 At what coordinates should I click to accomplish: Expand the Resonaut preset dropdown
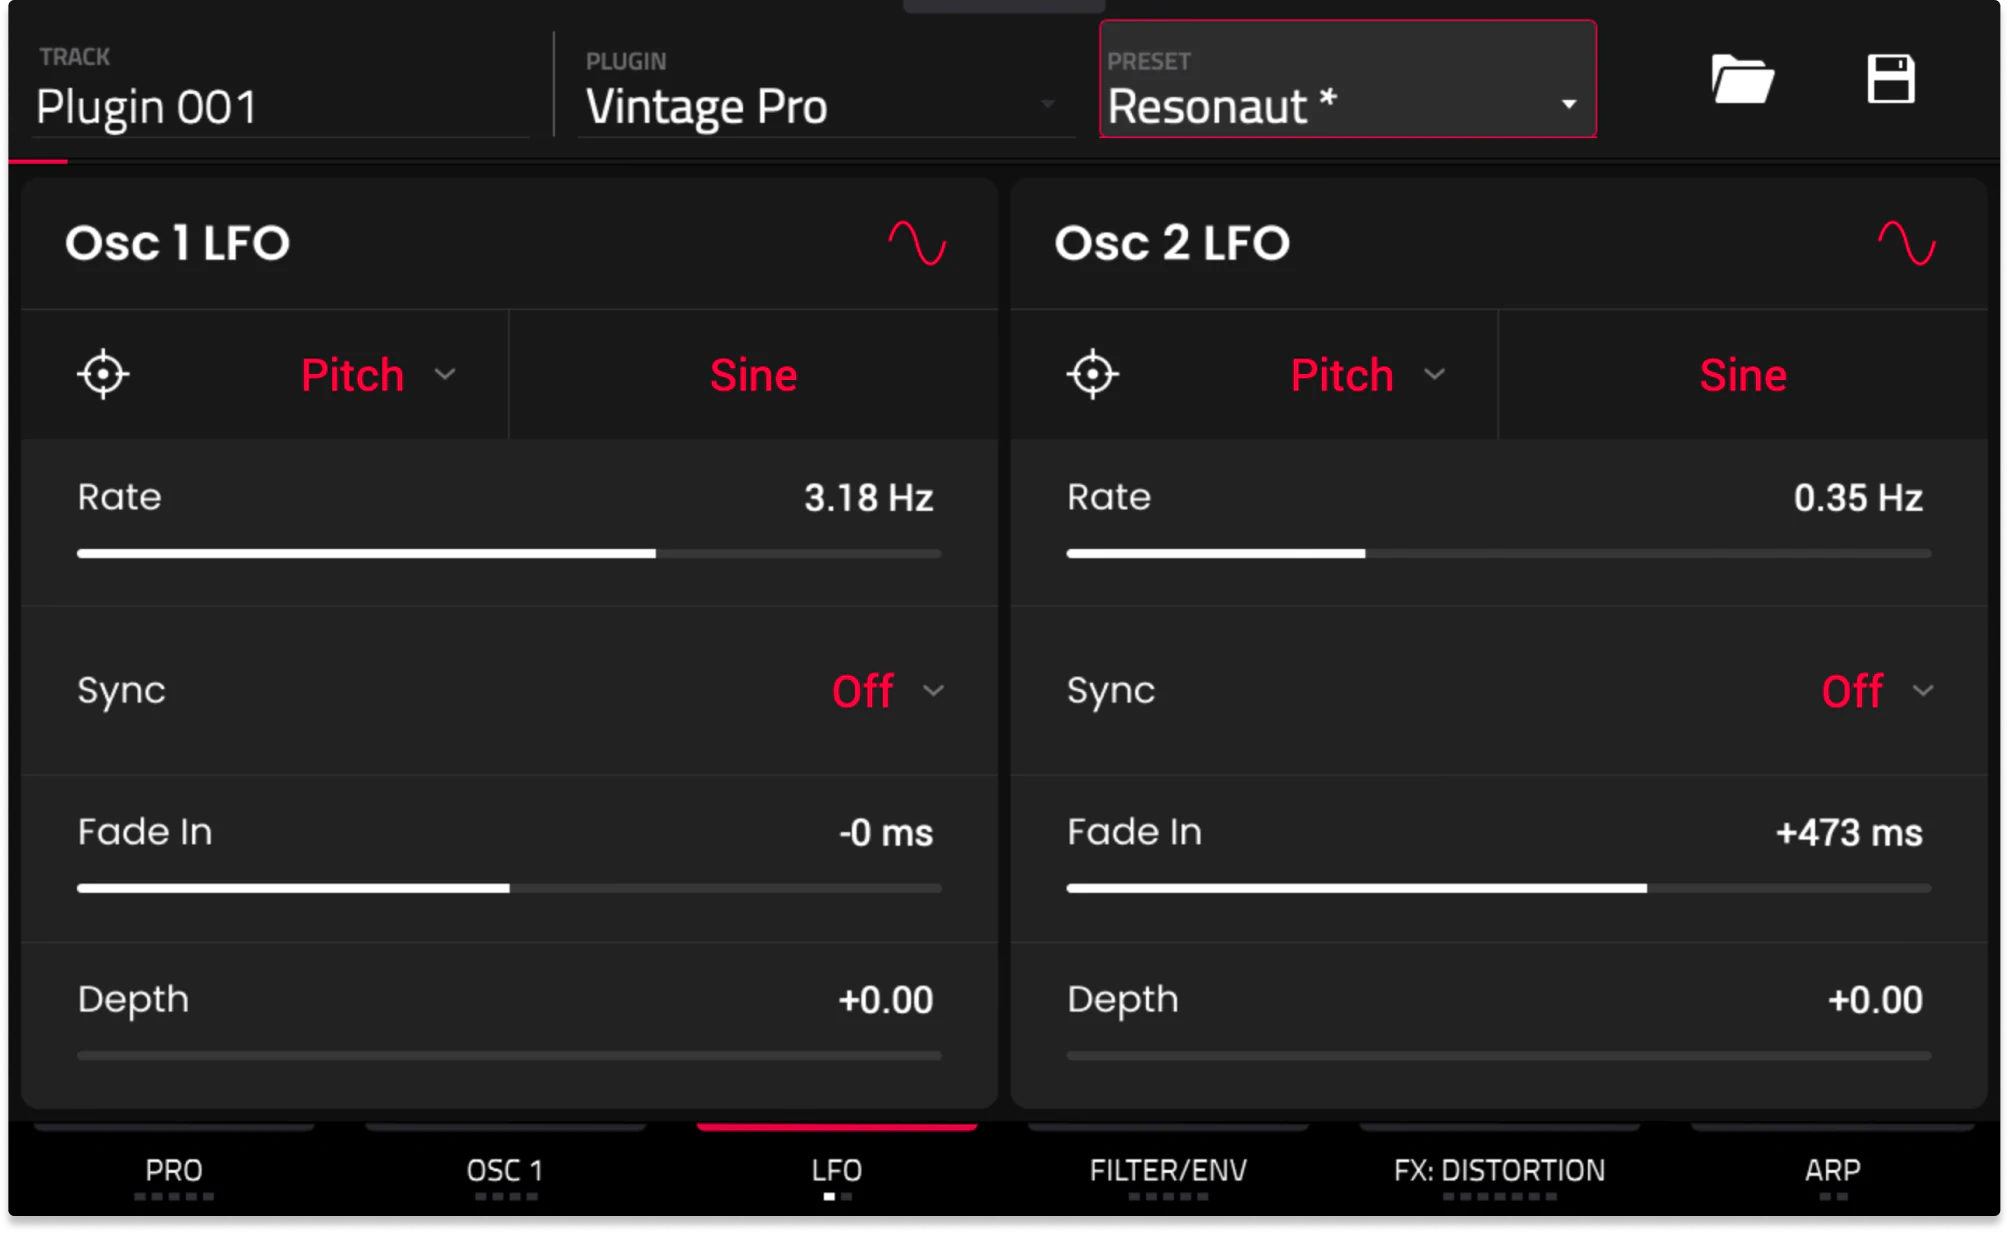coord(1568,104)
